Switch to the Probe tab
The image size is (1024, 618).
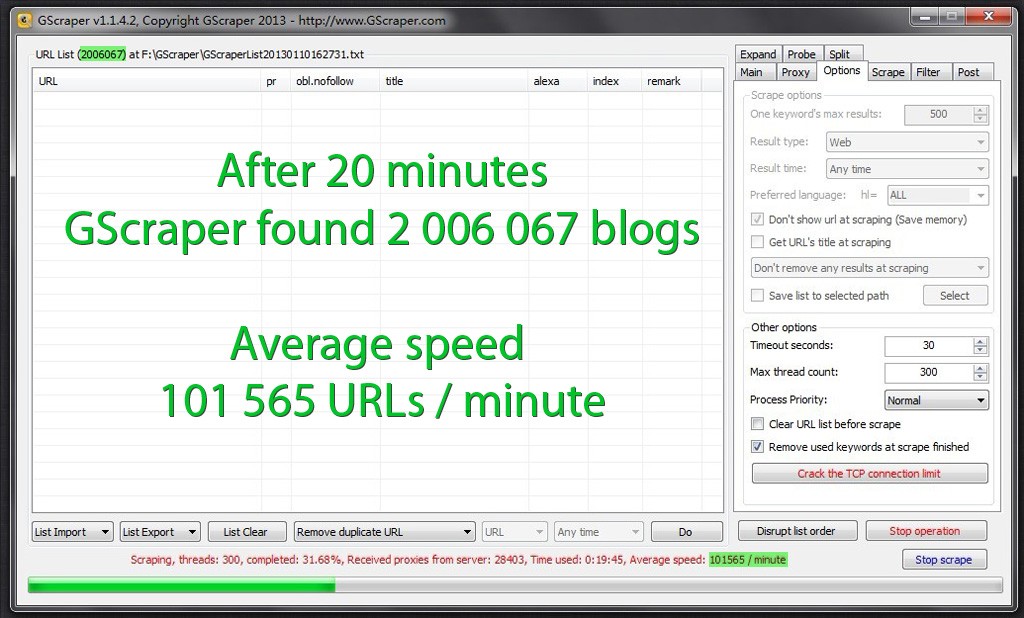(801, 54)
